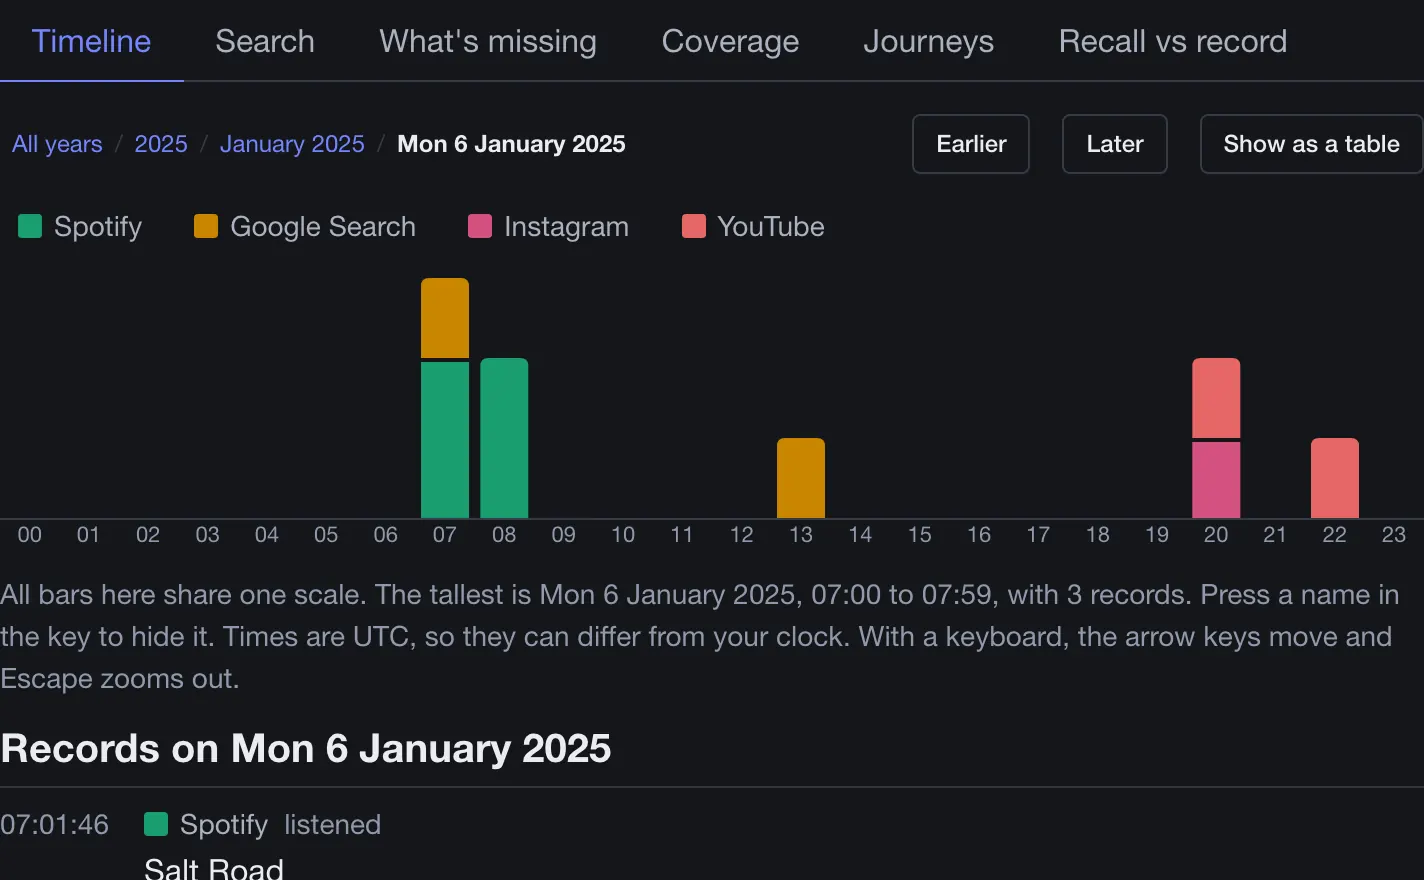Image resolution: width=1424 pixels, height=880 pixels.
Task: Toggle Google Search in the key
Action: point(305,227)
